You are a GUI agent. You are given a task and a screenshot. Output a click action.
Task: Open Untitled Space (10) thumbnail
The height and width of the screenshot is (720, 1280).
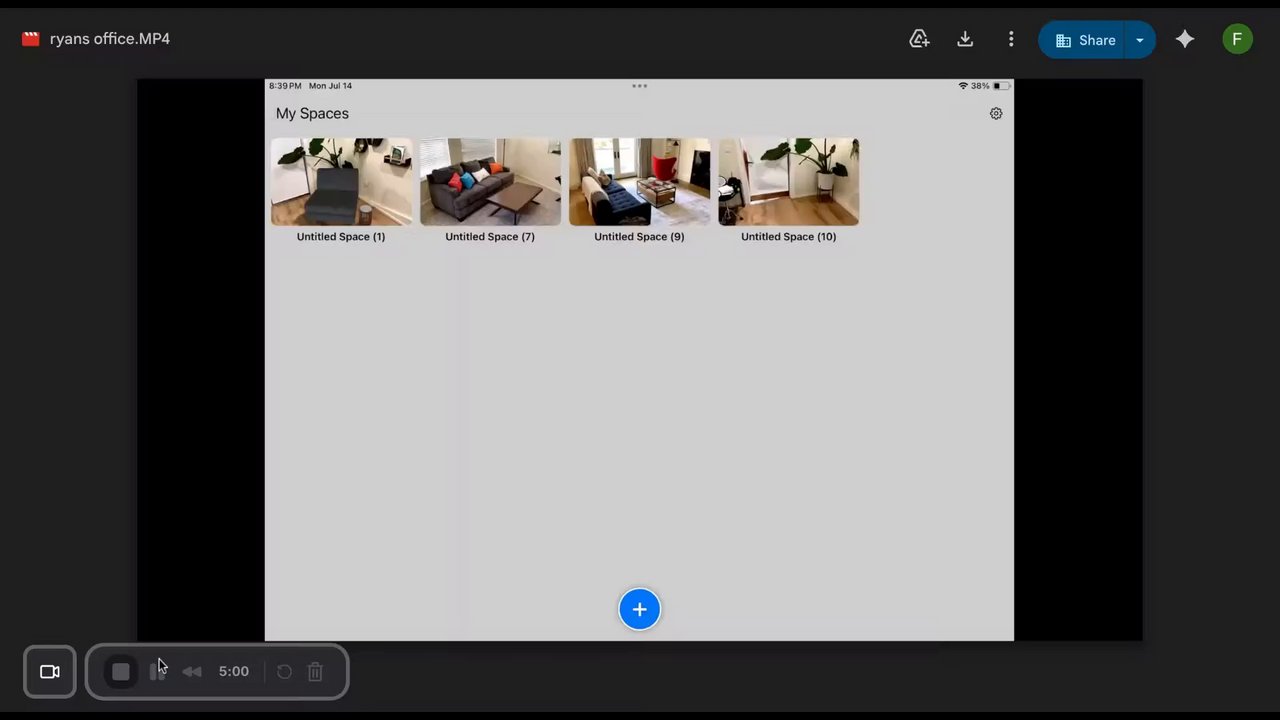click(788, 182)
